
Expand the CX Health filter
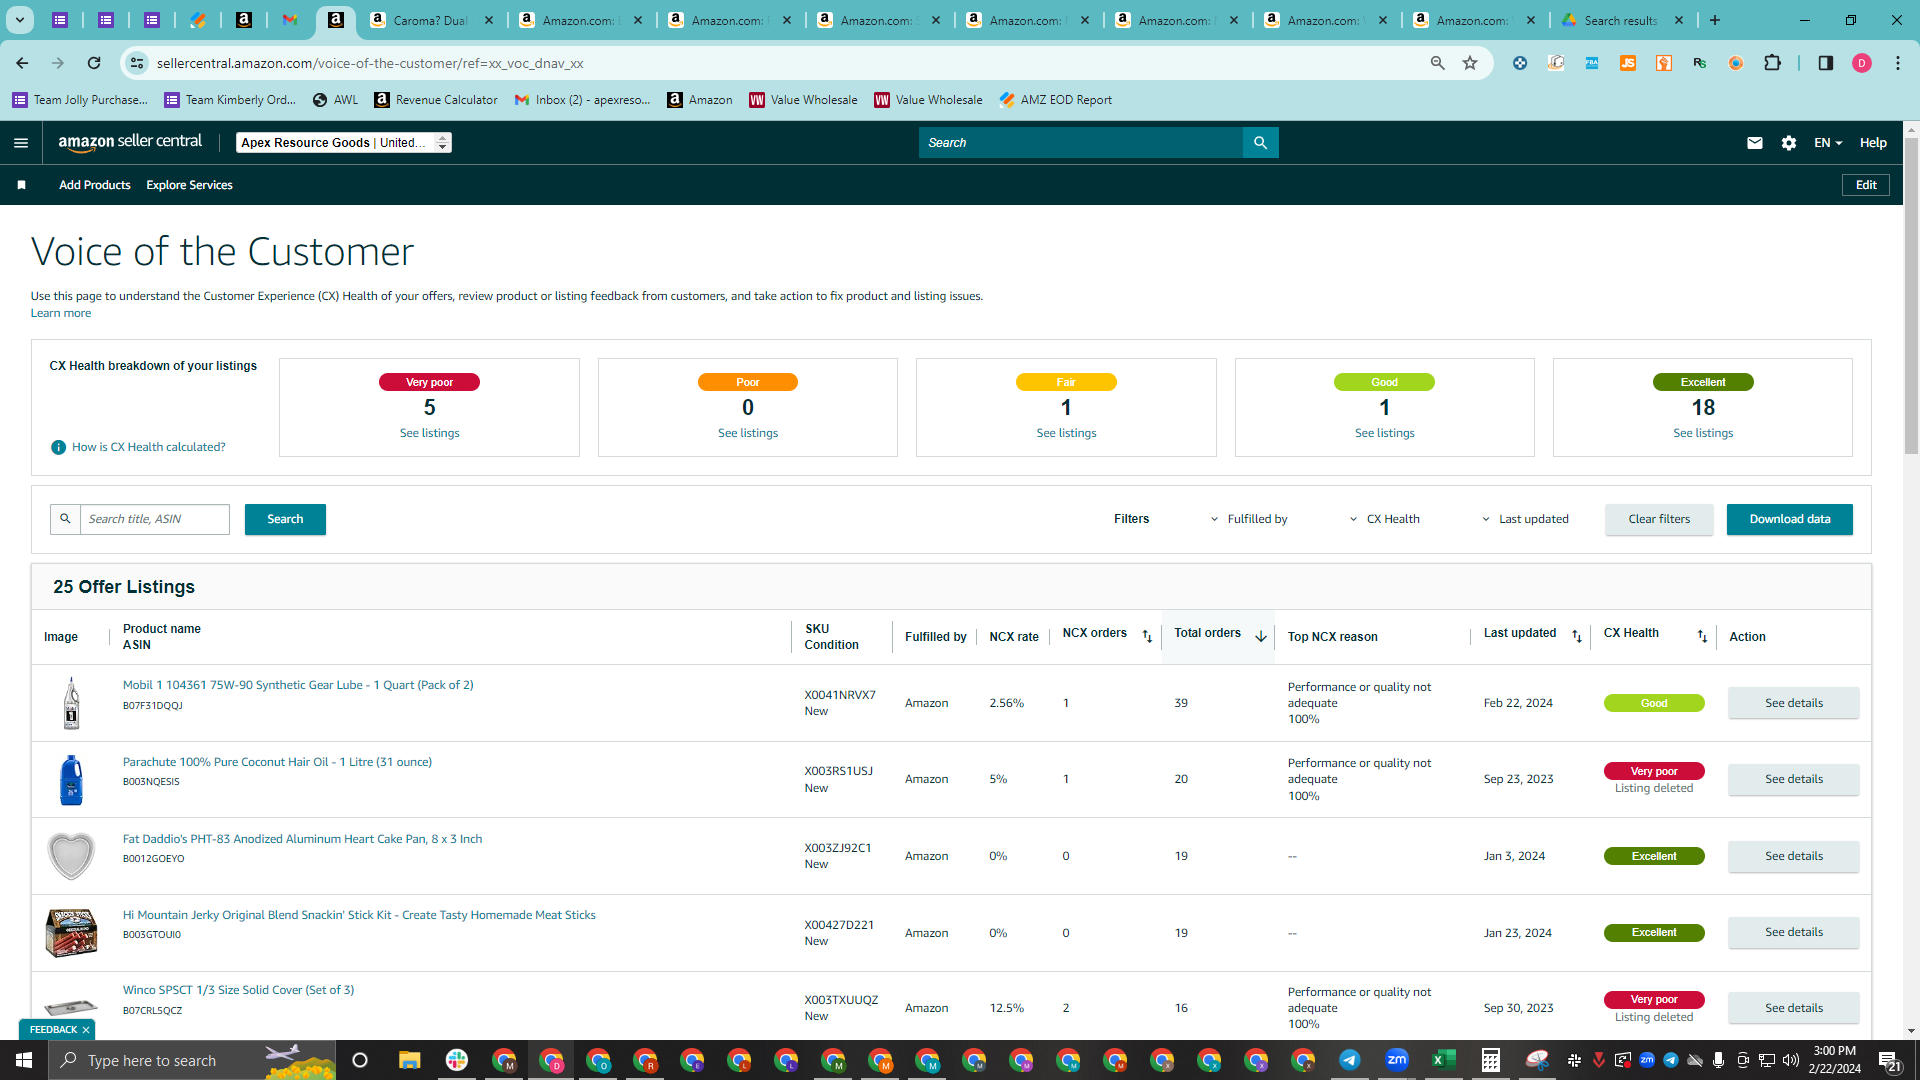(x=1385, y=519)
